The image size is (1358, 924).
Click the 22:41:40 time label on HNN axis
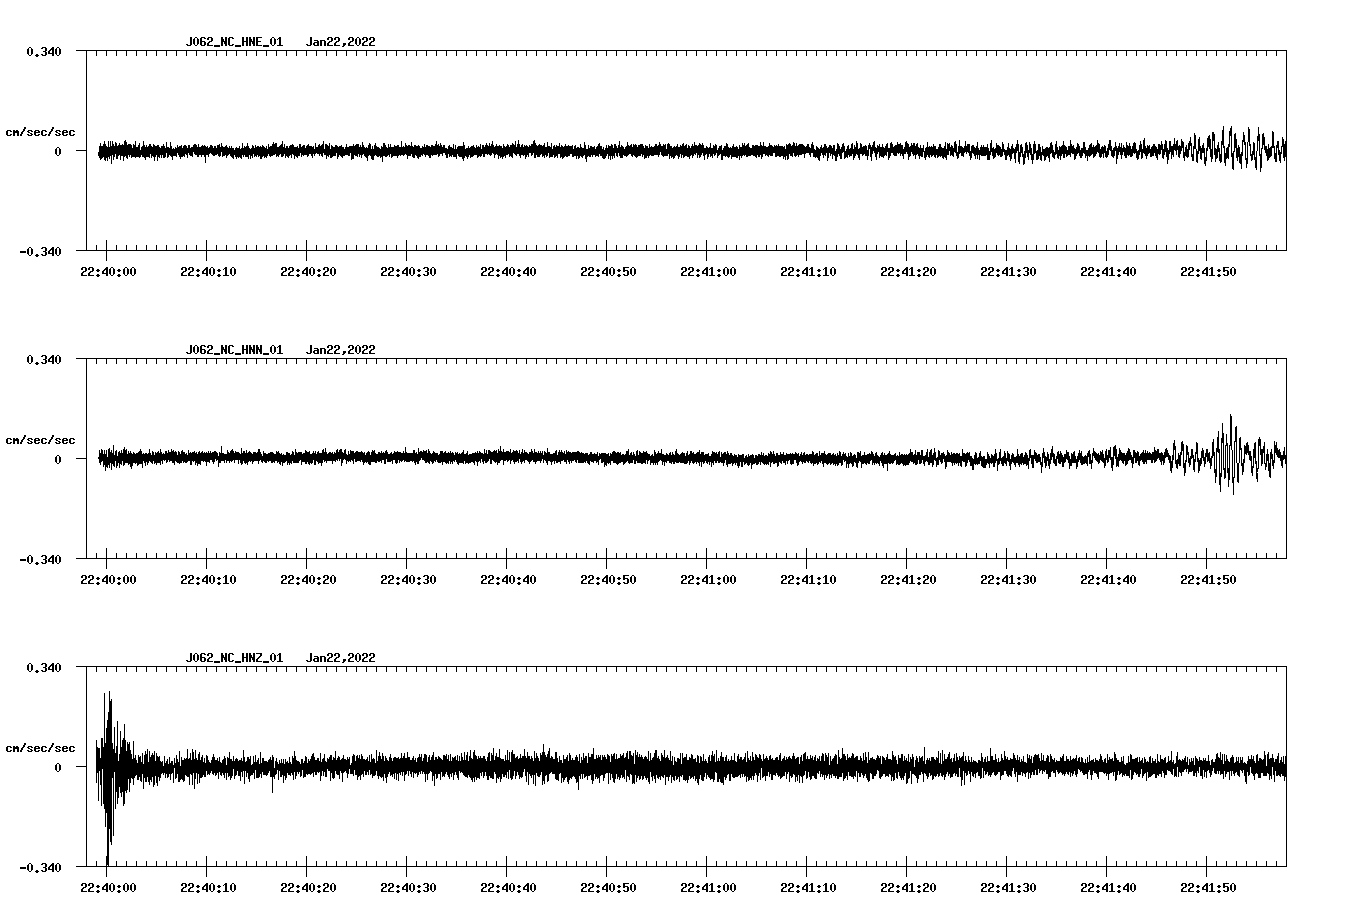point(1108,580)
